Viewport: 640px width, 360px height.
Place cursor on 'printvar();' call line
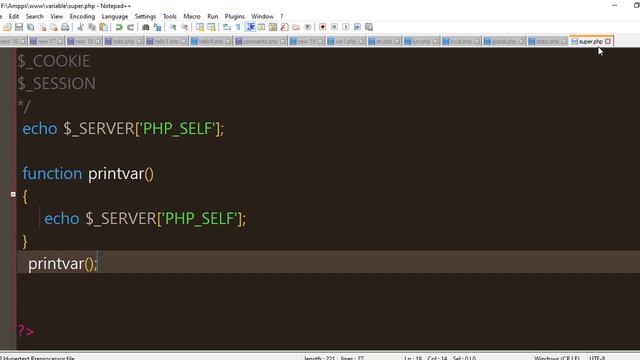(63, 264)
